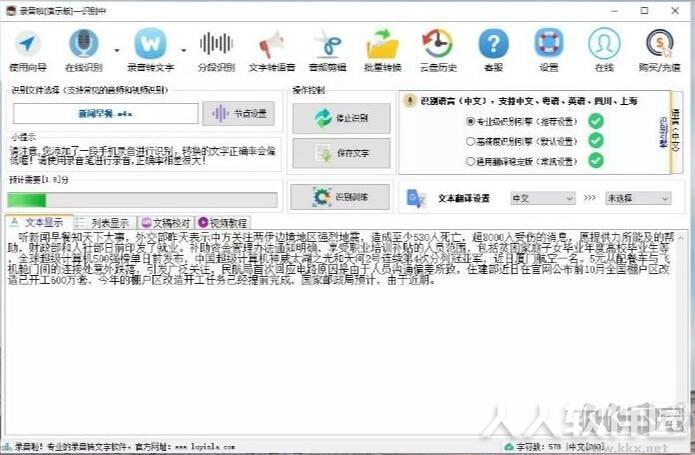Launch the 音频剪辑 scissors tool
Image resolution: width=695 pixels, height=455 pixels.
coord(328,50)
